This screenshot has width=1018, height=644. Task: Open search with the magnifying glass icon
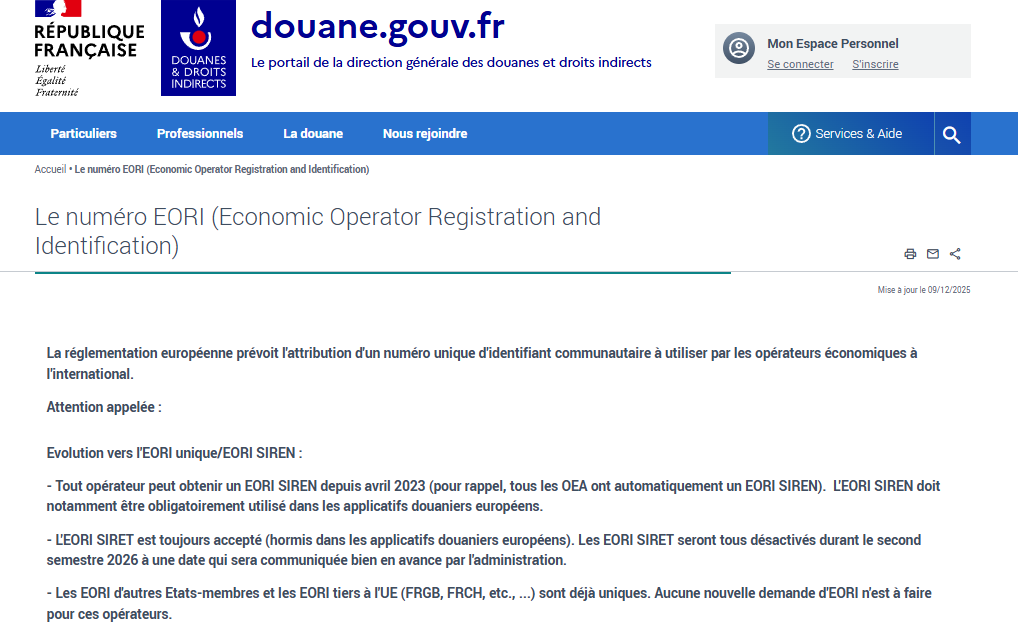click(x=951, y=134)
